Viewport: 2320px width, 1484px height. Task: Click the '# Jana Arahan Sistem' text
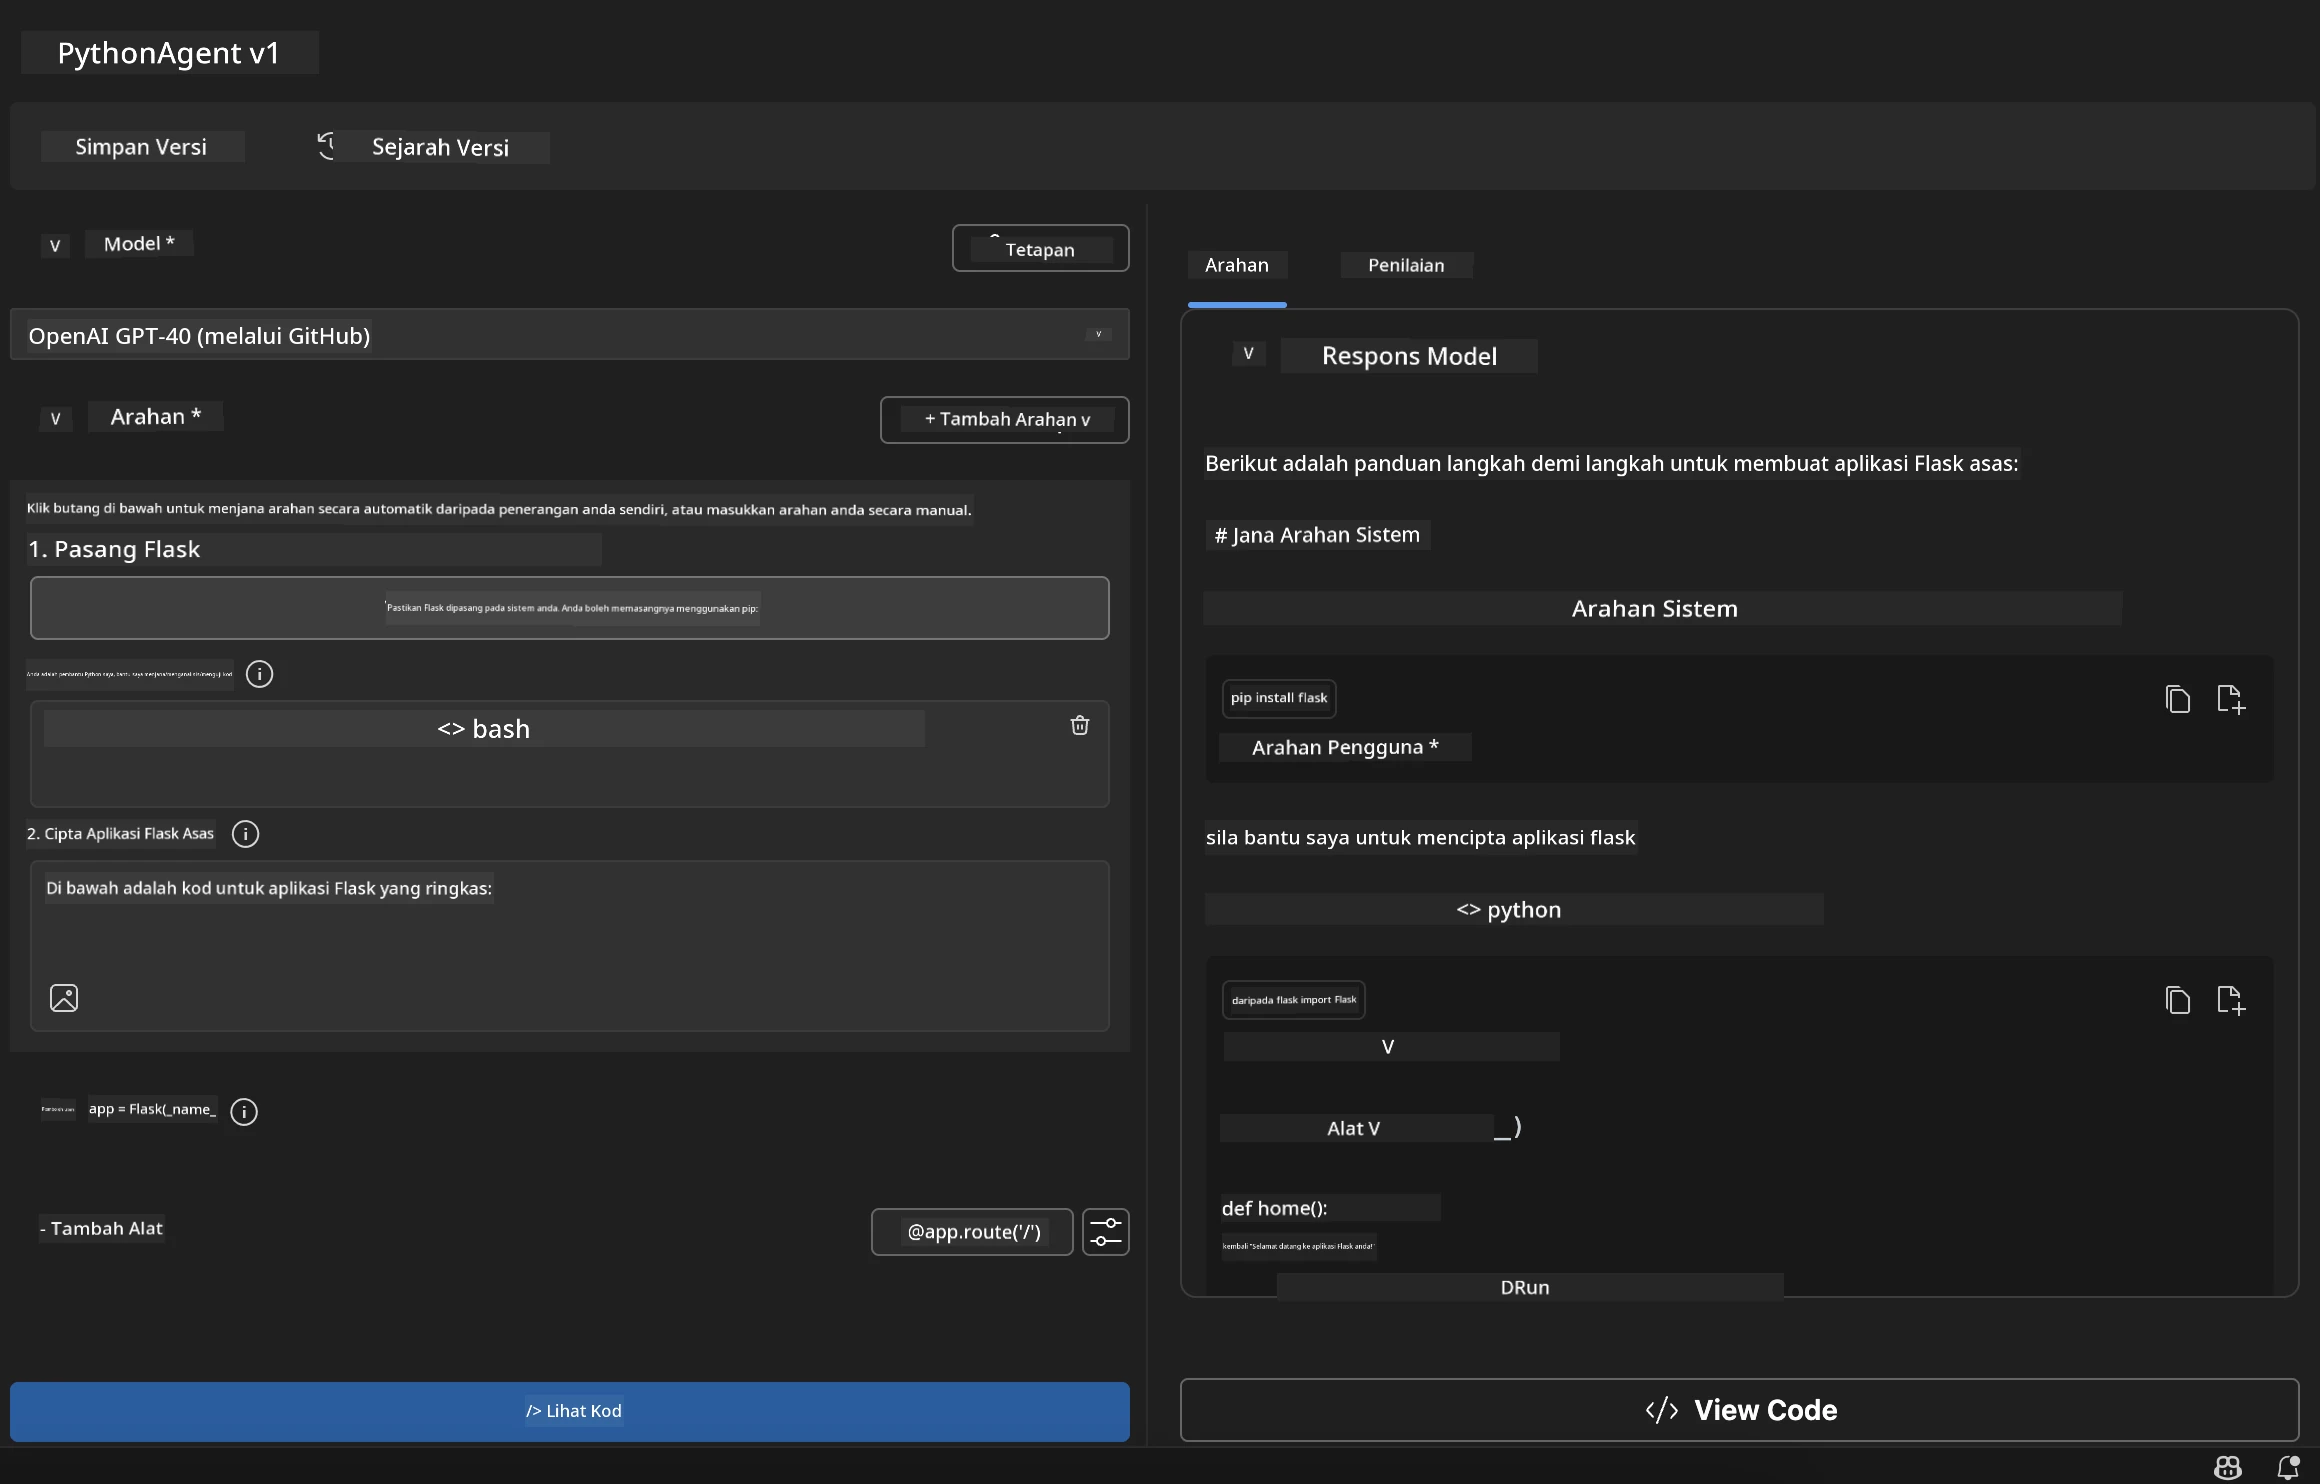click(1317, 535)
